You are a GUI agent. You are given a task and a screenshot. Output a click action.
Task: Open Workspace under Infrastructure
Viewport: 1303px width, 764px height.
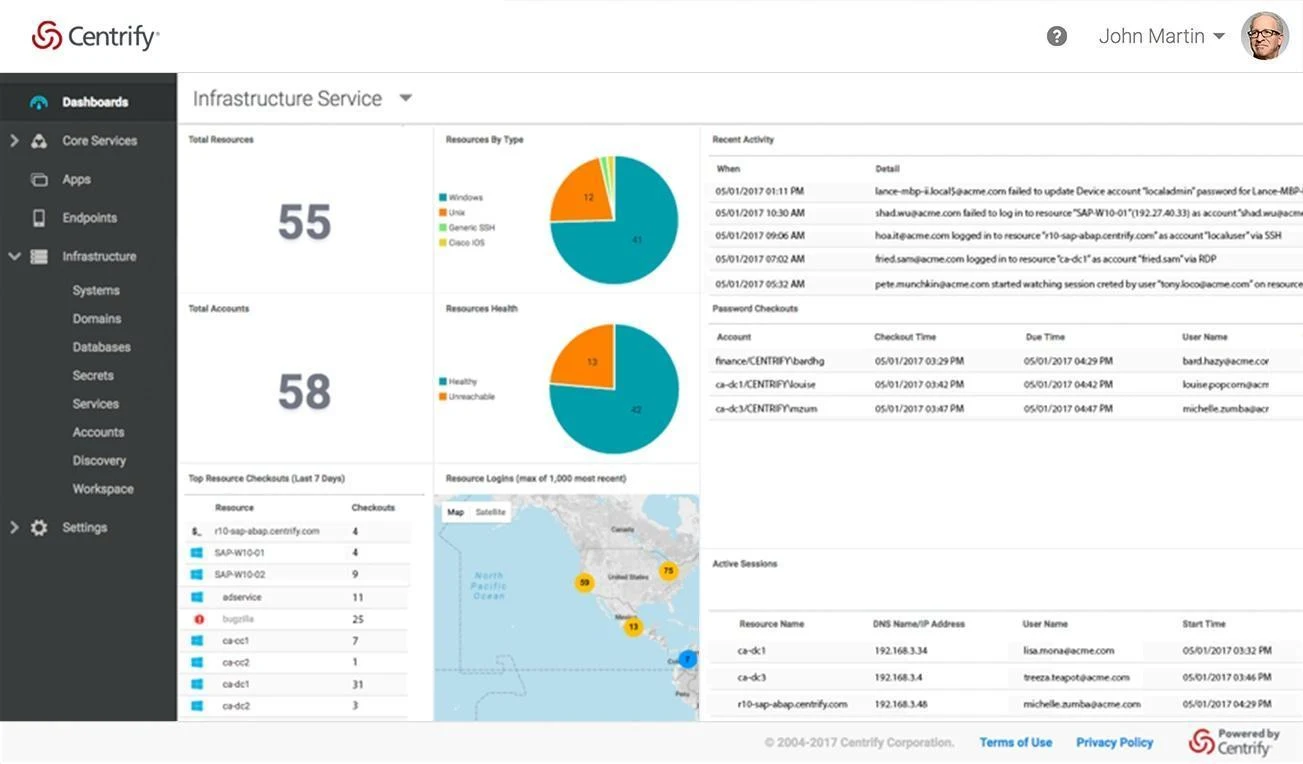103,490
